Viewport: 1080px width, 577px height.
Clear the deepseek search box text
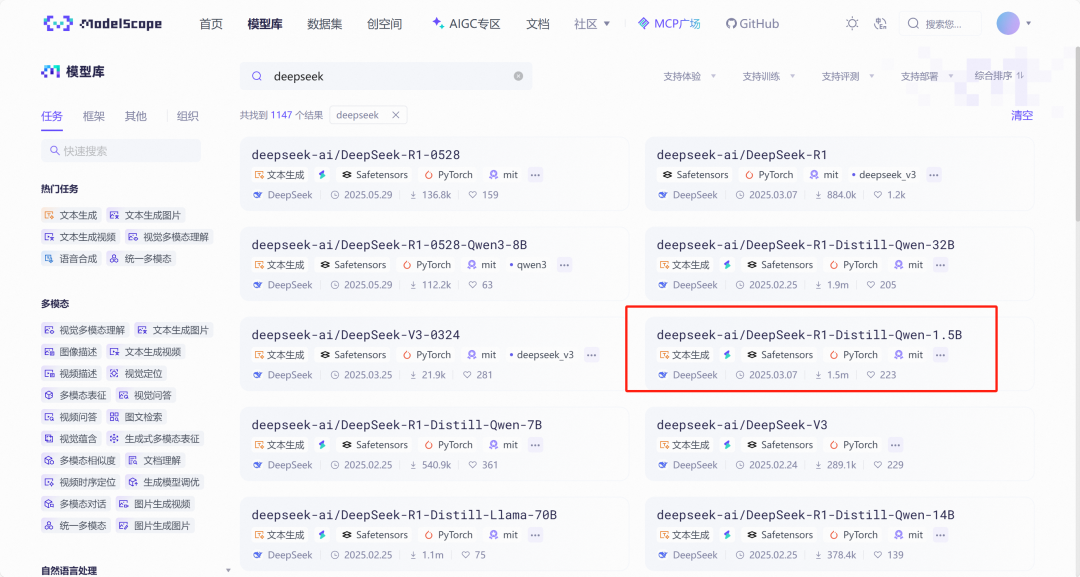click(519, 76)
